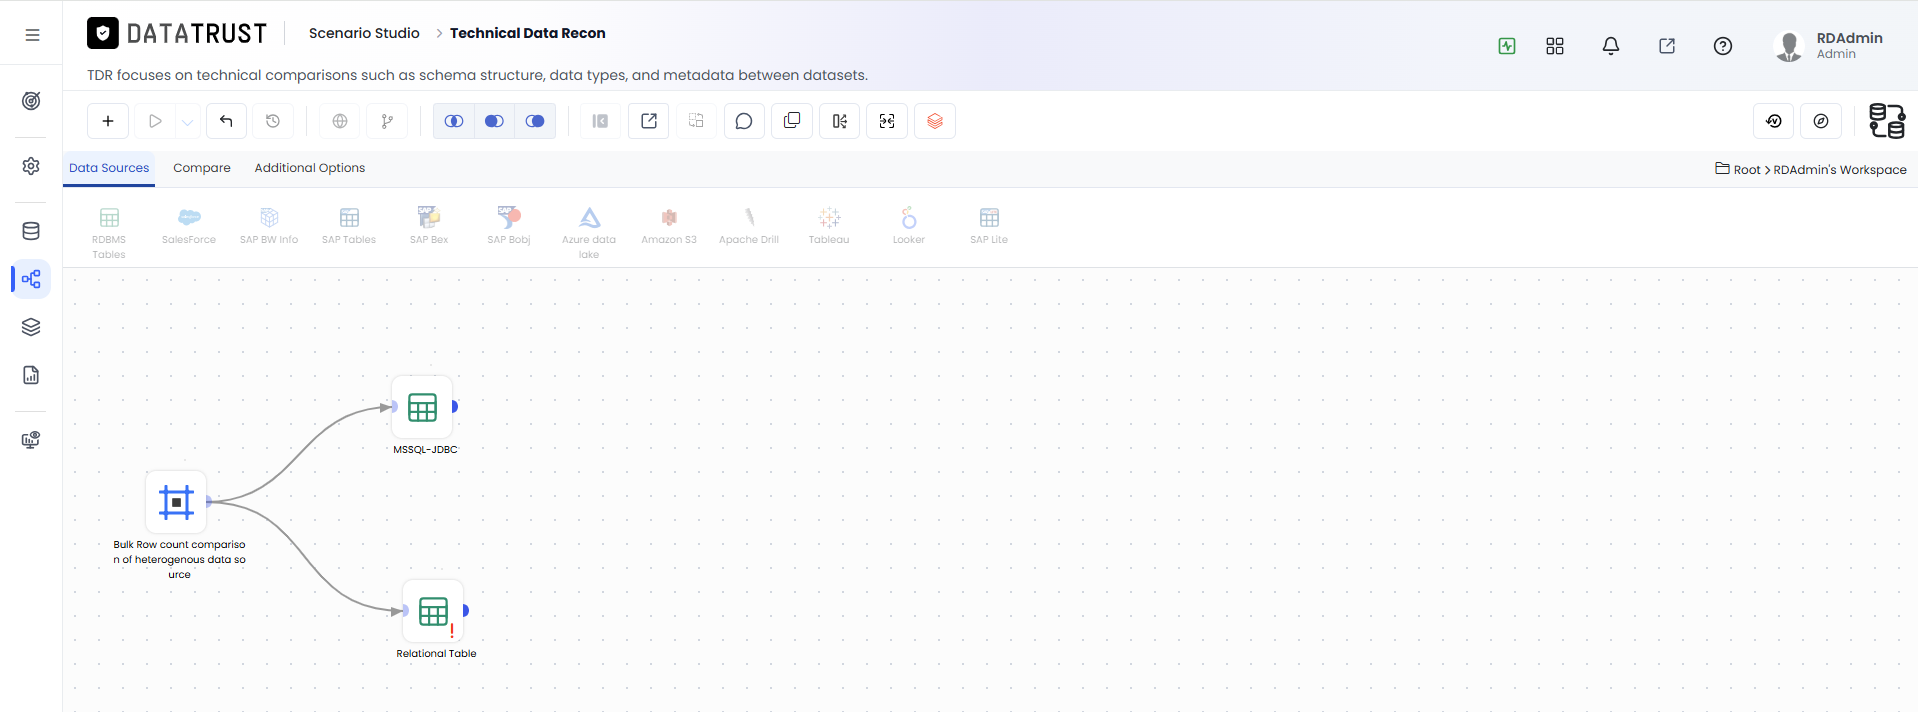Click the open-in-new-window header icon
The height and width of the screenshot is (712, 1918).
click(x=1667, y=46)
